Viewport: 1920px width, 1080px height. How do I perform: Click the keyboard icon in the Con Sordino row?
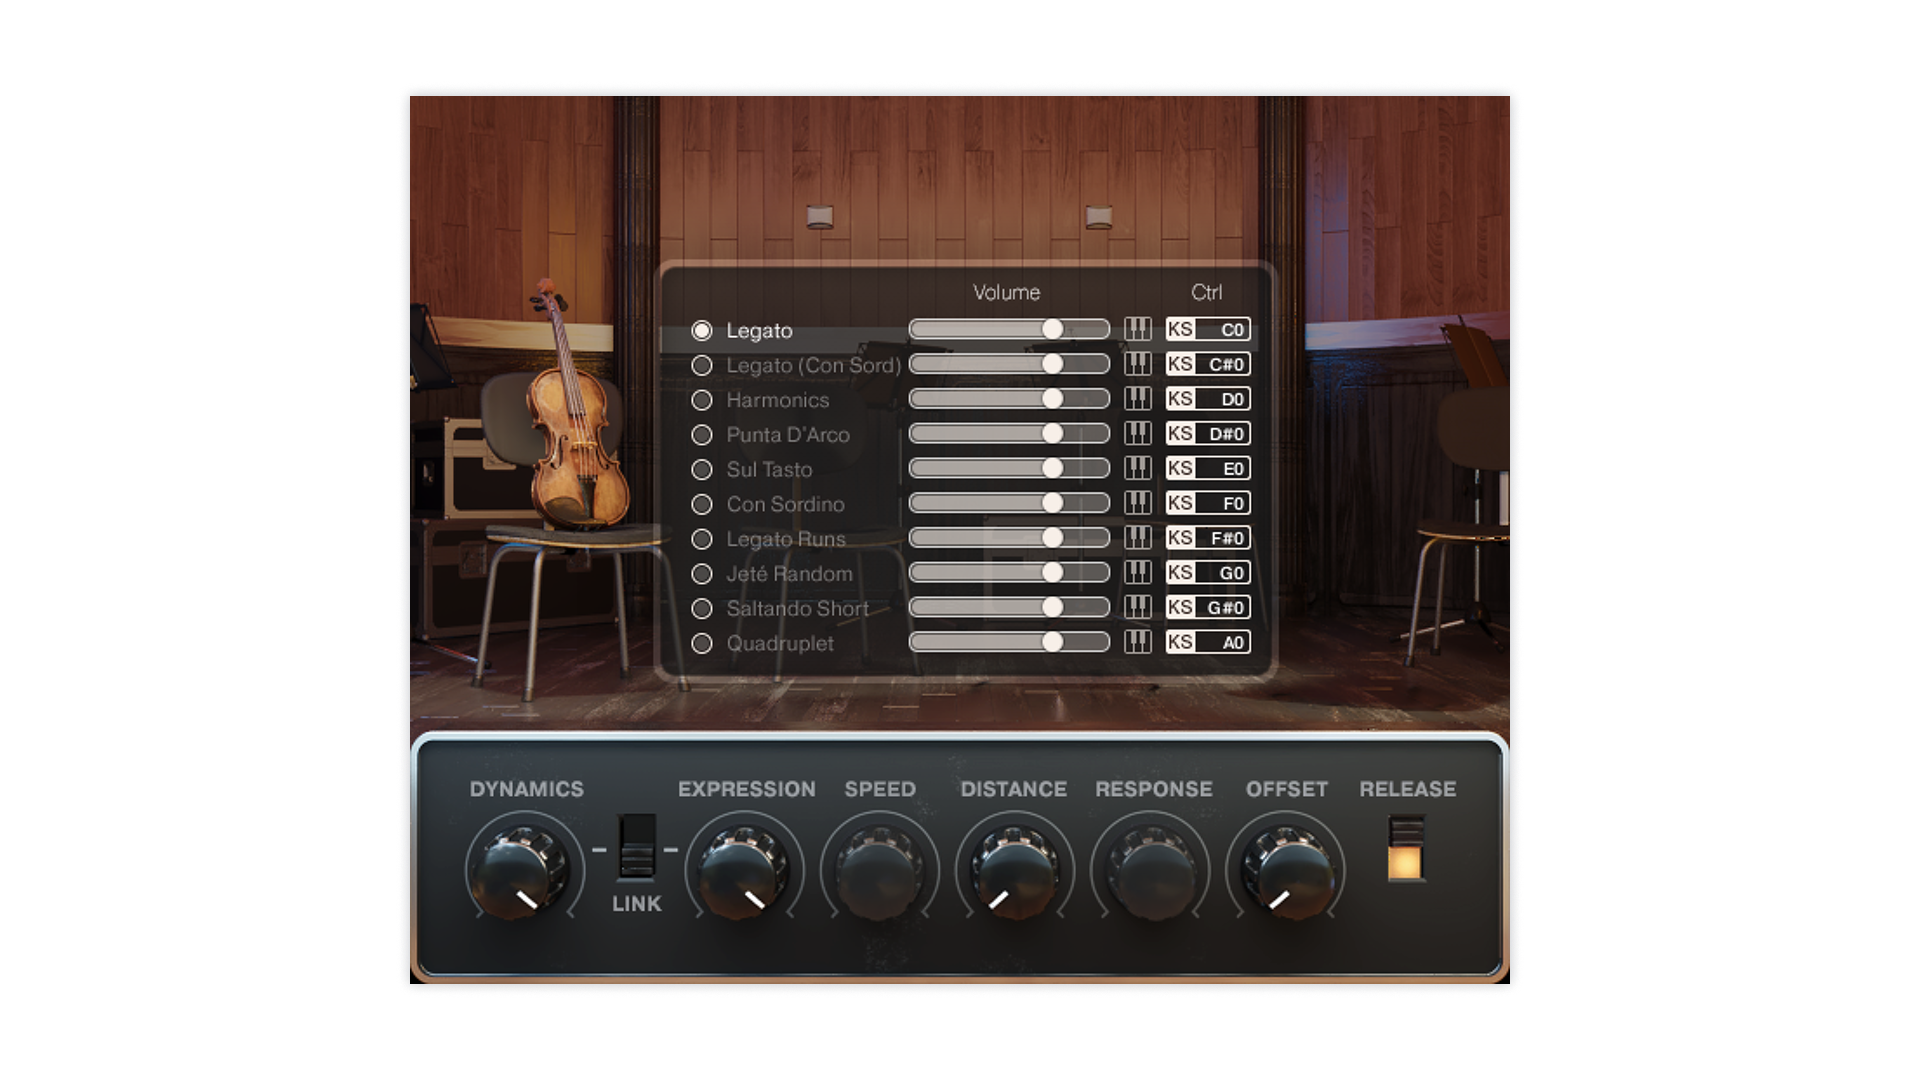point(1137,503)
